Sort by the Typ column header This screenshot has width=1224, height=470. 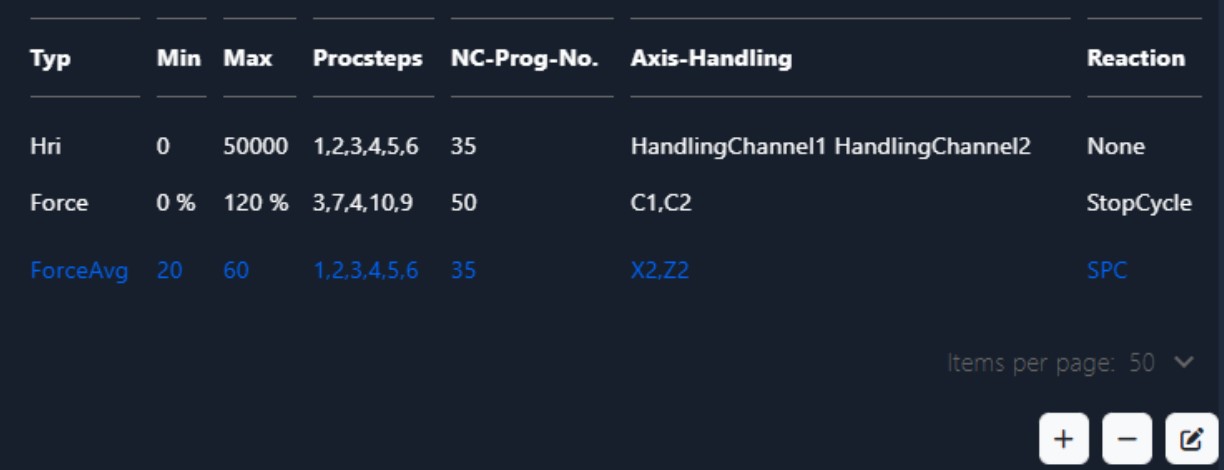pos(50,59)
